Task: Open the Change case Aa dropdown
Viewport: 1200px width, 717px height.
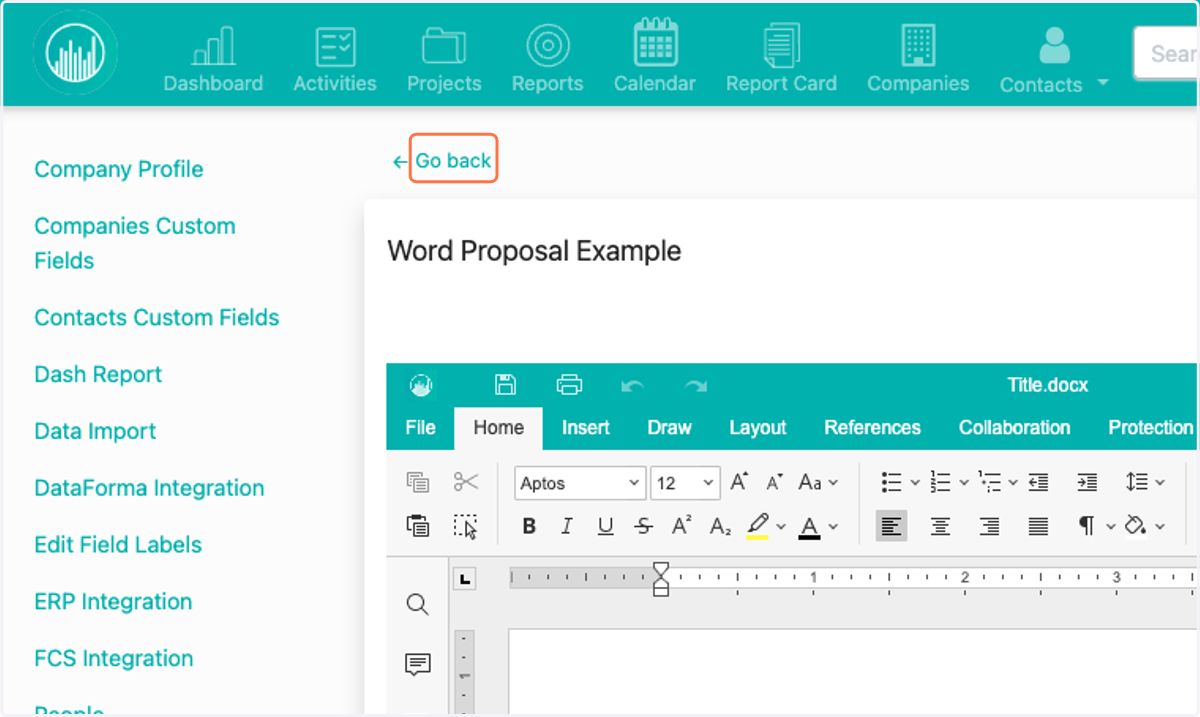Action: 818,482
